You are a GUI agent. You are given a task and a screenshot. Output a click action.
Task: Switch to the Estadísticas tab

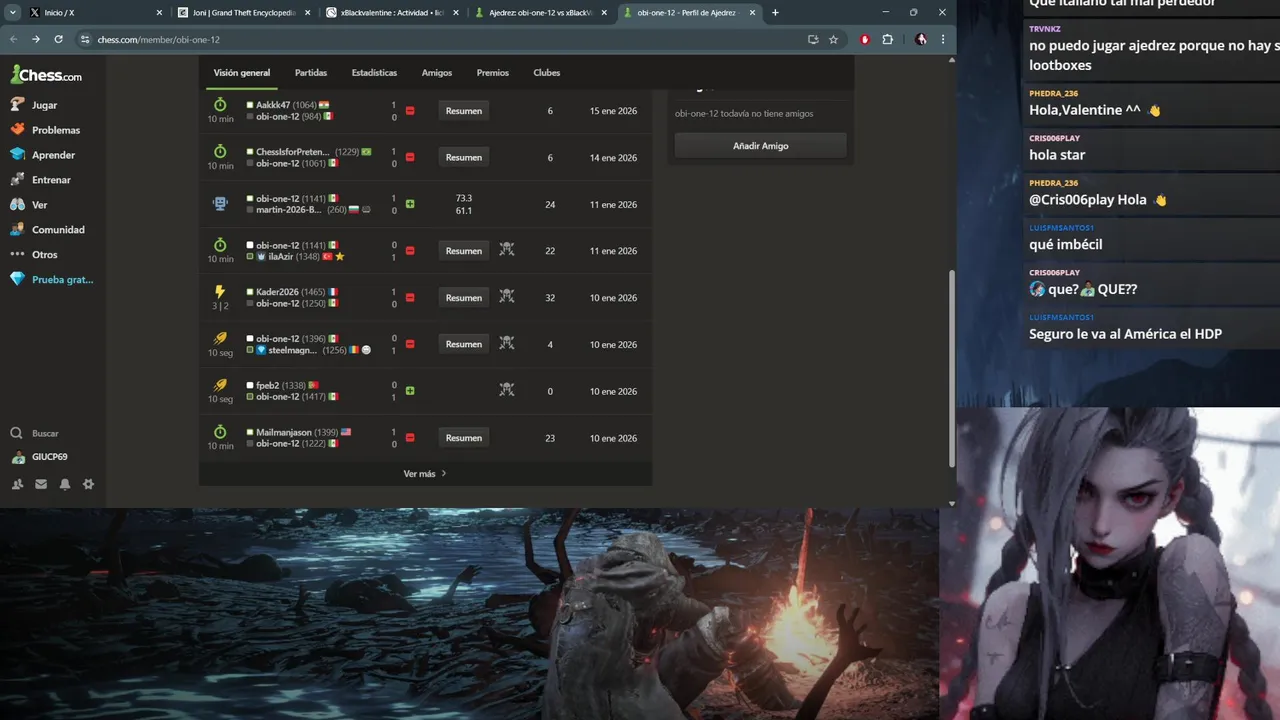pos(374,73)
